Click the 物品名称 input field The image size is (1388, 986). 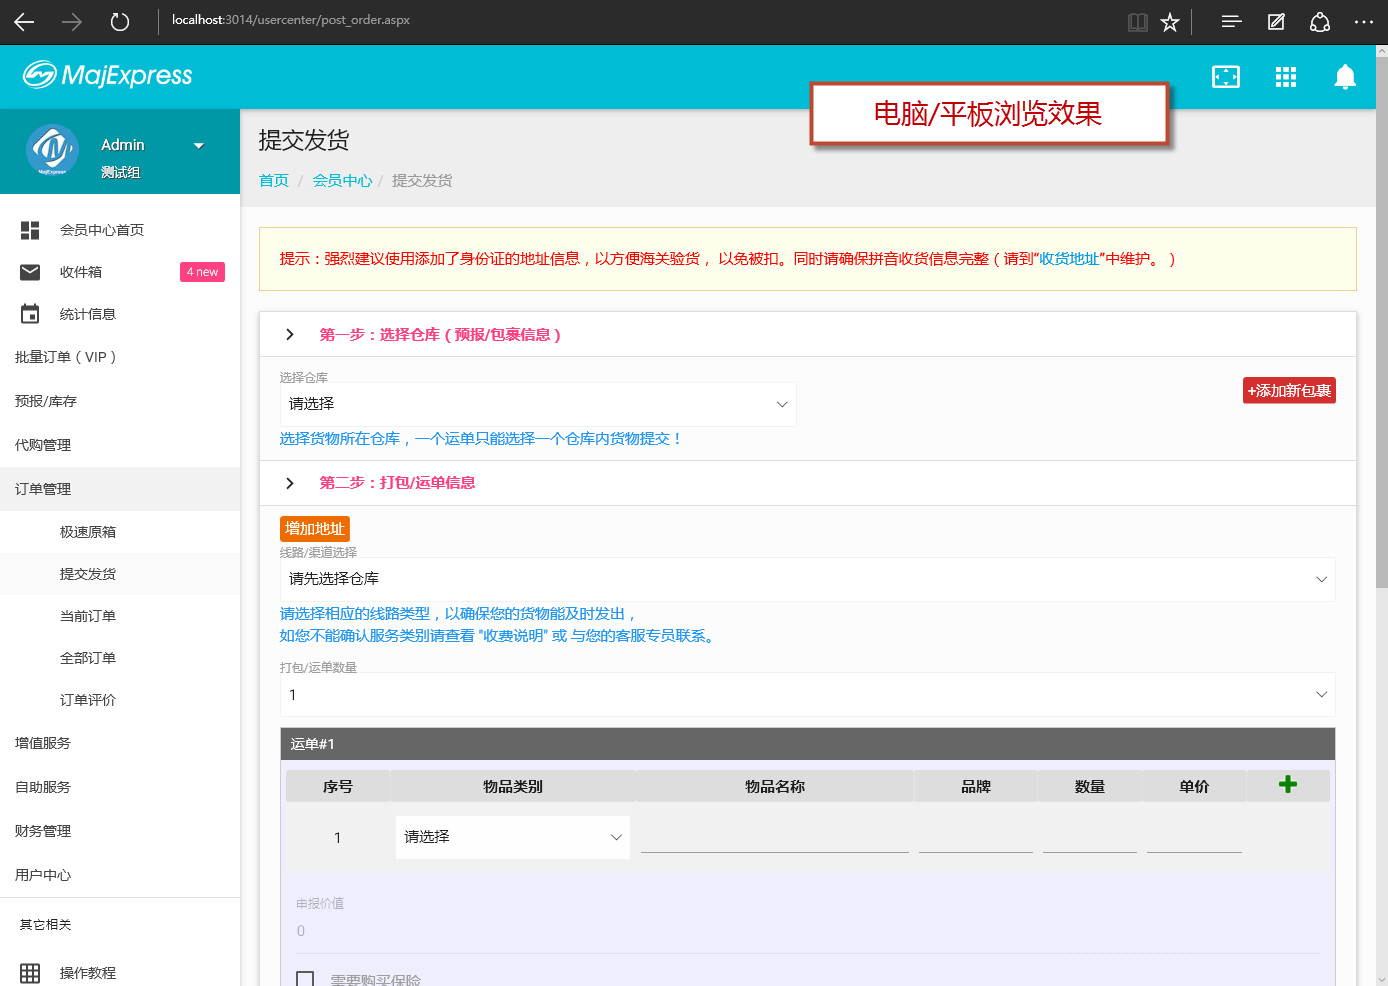click(x=775, y=836)
